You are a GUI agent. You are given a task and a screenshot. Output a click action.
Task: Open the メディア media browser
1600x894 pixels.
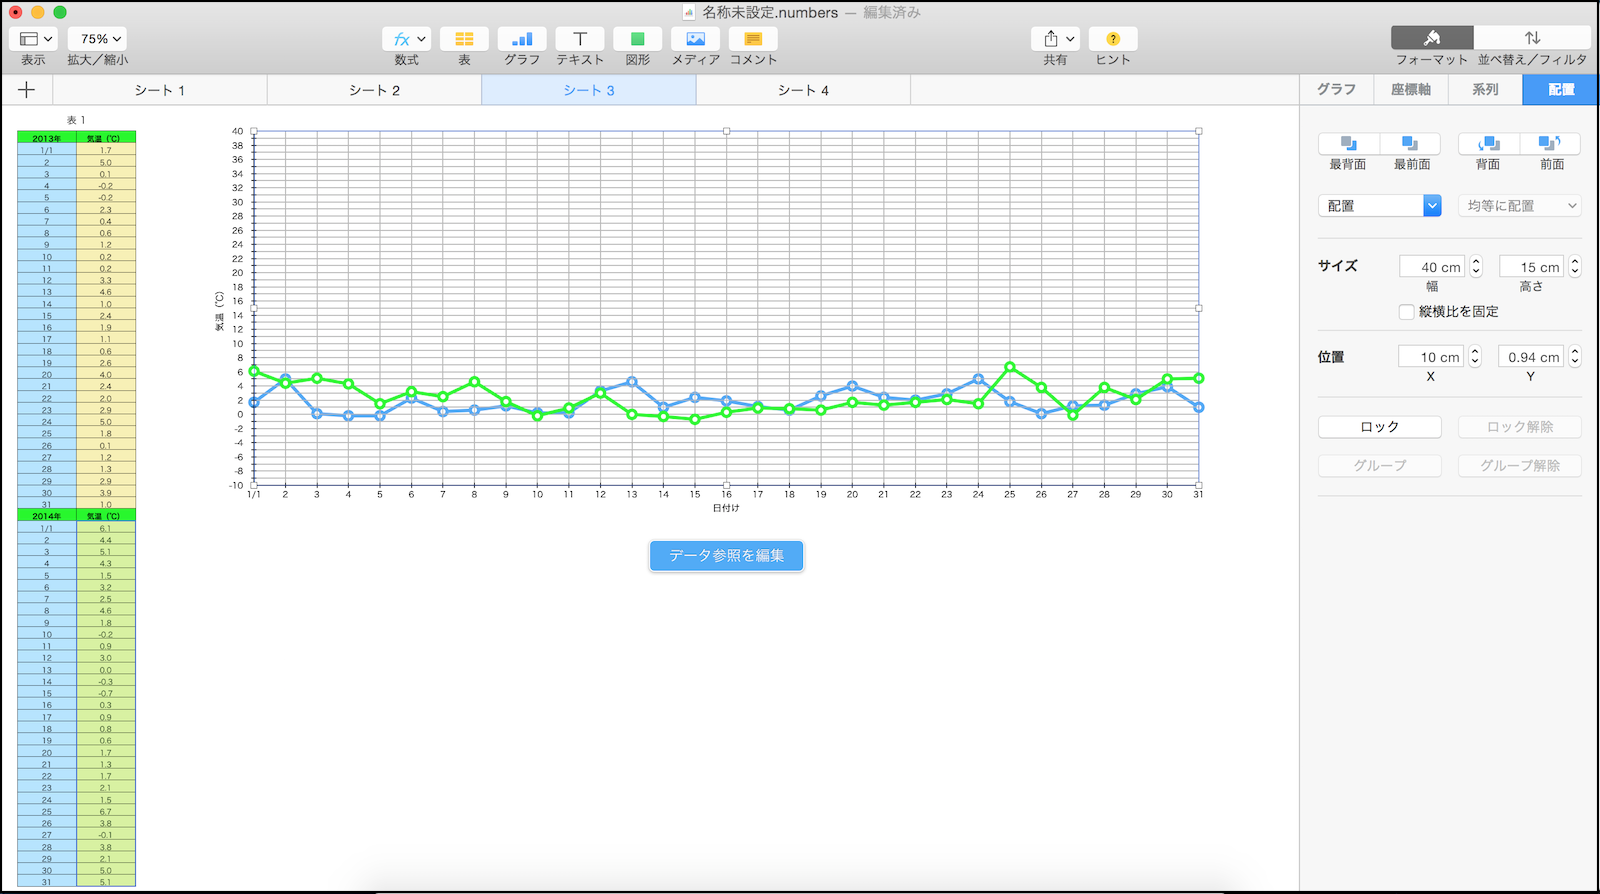click(695, 39)
